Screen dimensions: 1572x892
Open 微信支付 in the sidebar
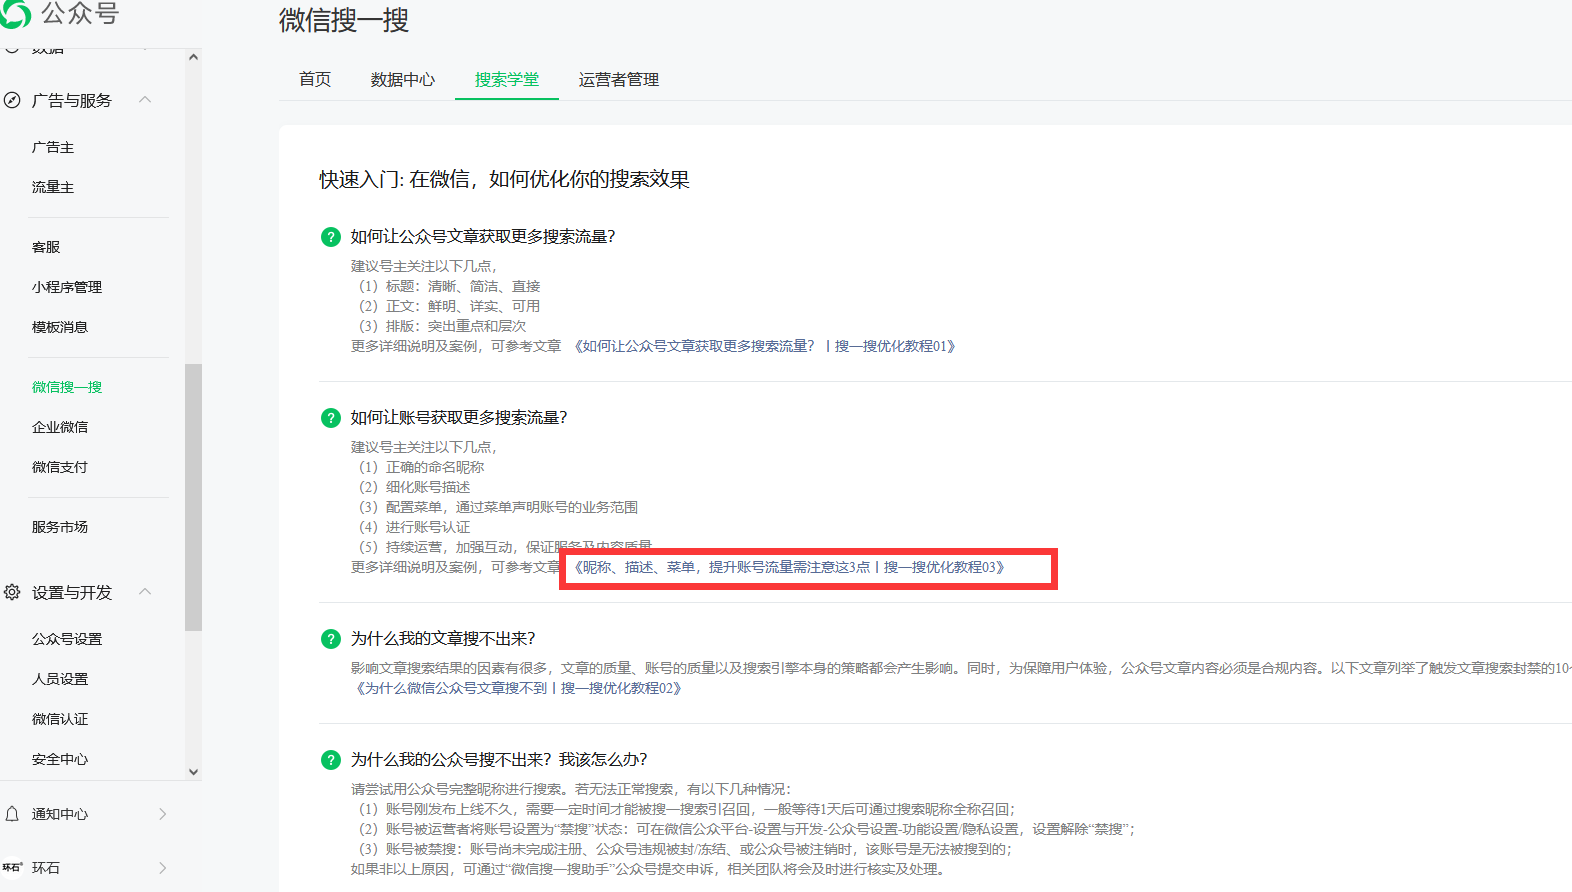click(60, 467)
